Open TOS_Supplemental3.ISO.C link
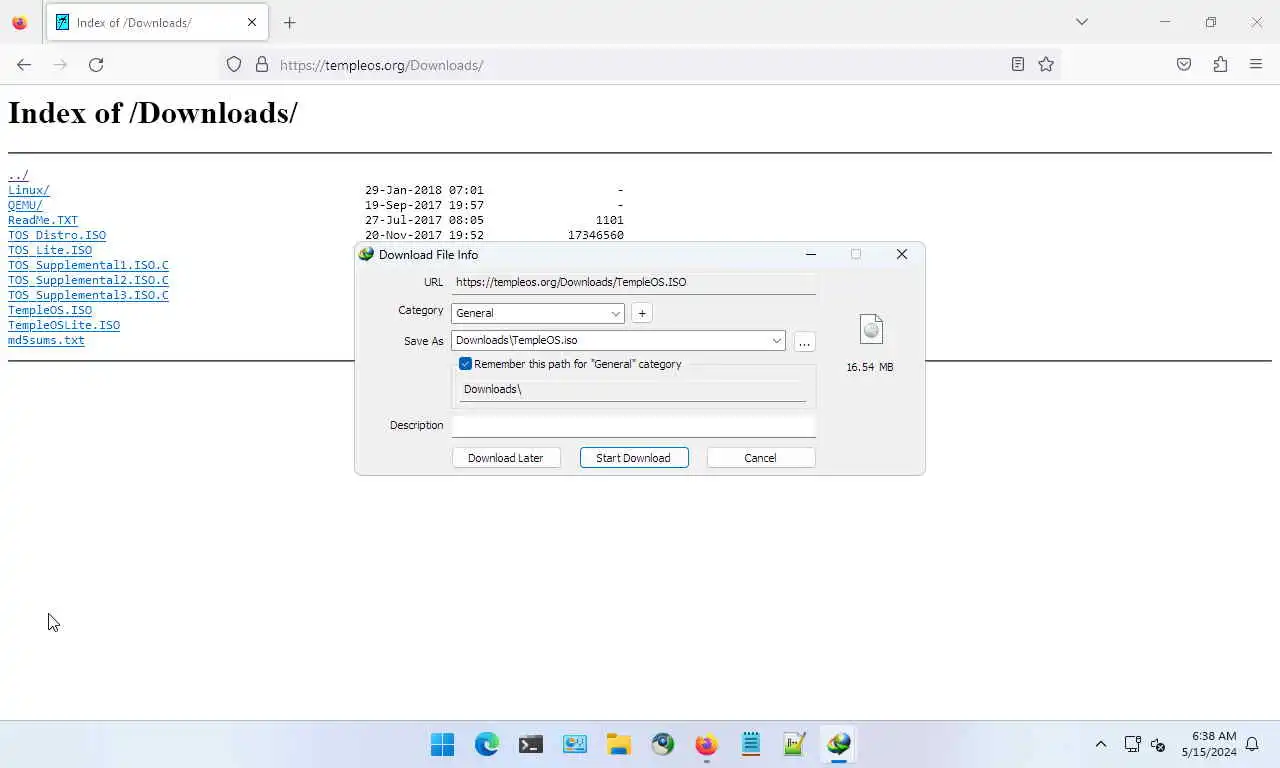This screenshot has height=768, width=1280. pos(88,295)
